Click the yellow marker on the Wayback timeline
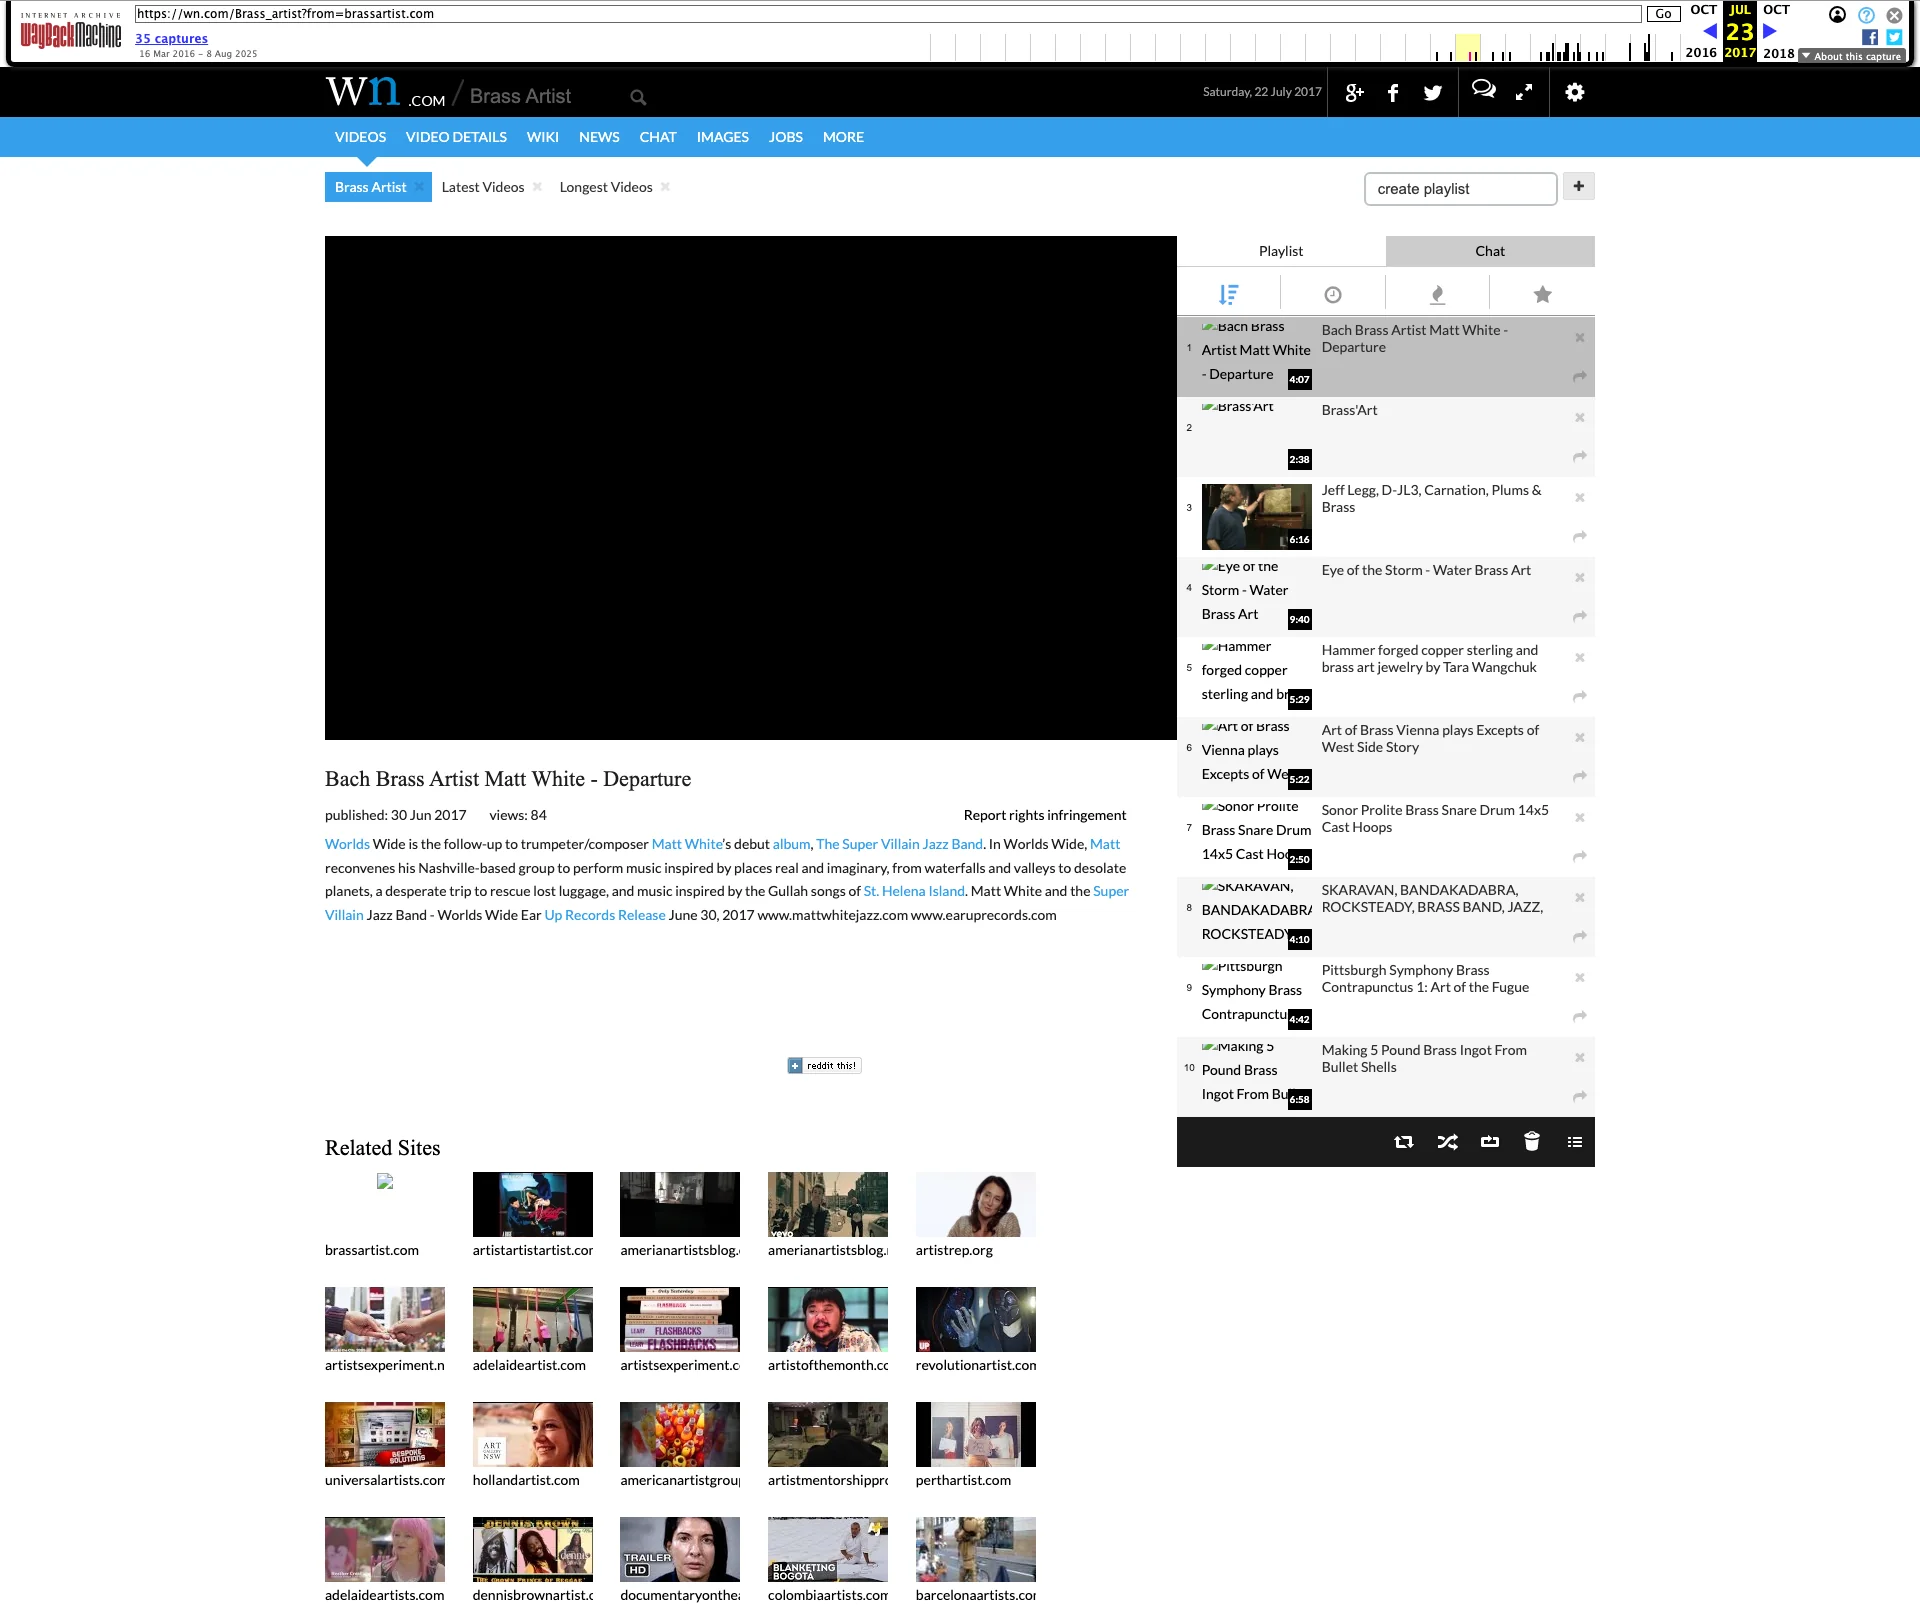Image resolution: width=1920 pixels, height=1620 pixels. (1466, 45)
